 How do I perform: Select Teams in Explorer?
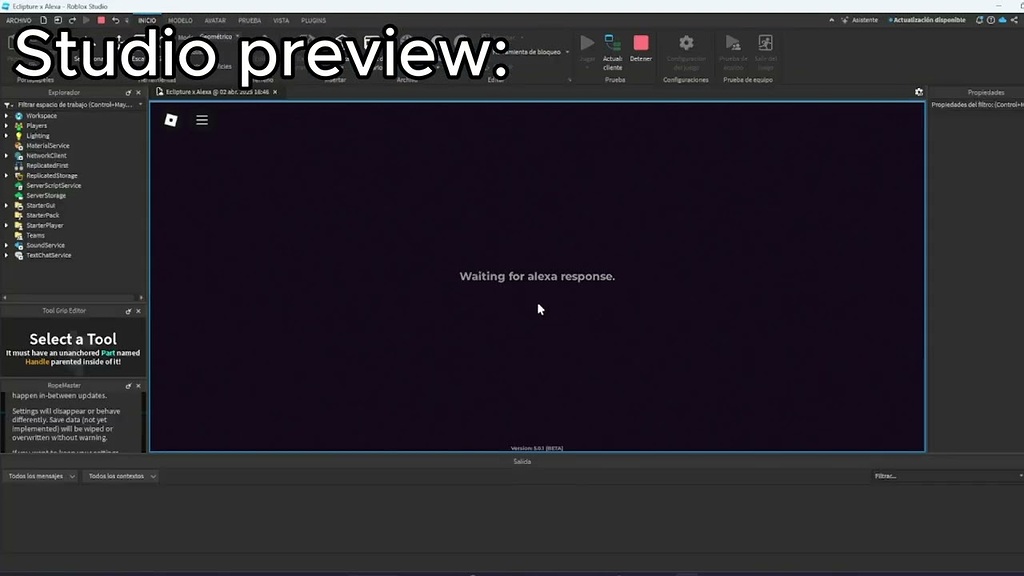click(35, 235)
